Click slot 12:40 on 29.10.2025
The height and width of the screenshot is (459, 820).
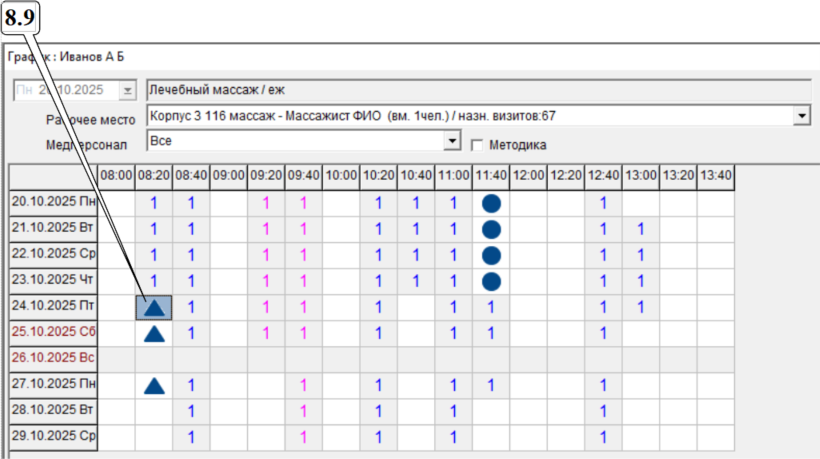603,437
